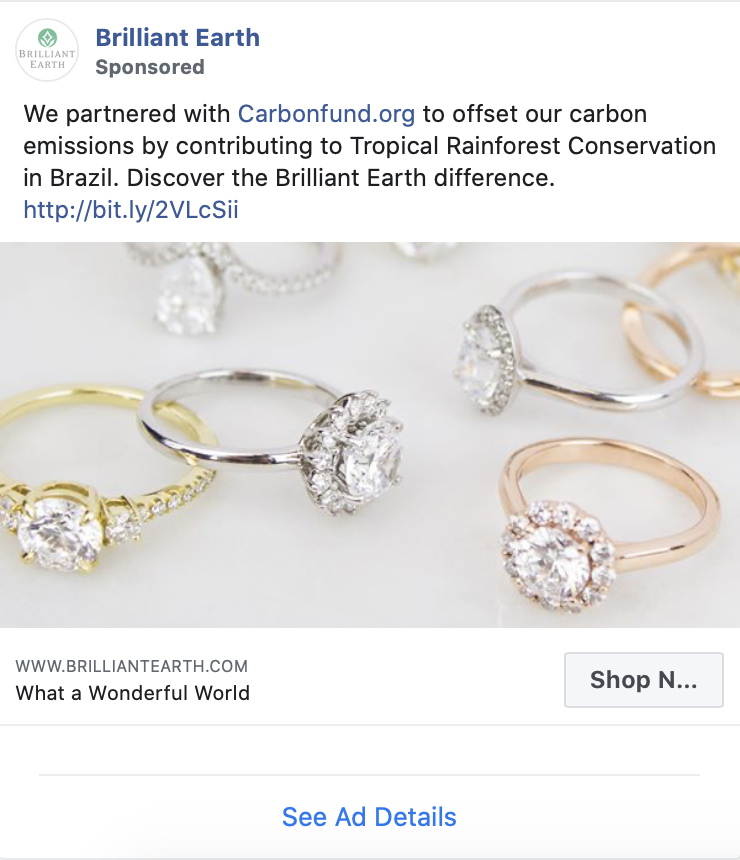Screen dimensions: 740x860
Task: Open the Brilliant Earth page name link
Action: click(x=178, y=38)
